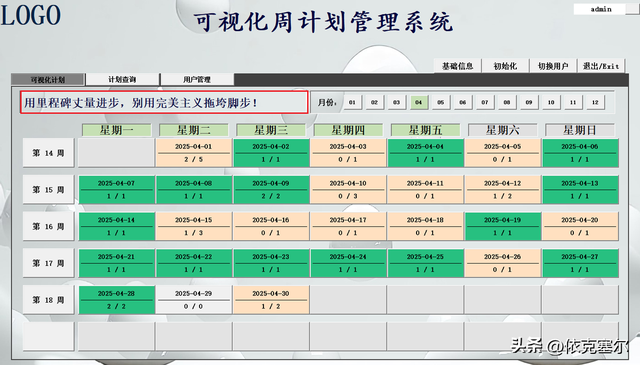Open the 2025-04-03 day cell
This screenshot has width=640, height=365.
coord(348,153)
